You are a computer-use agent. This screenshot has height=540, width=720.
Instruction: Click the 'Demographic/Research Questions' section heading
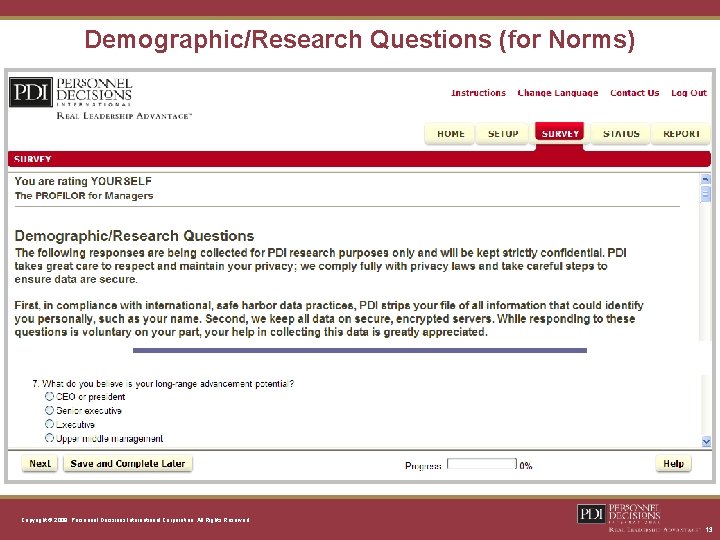(134, 236)
